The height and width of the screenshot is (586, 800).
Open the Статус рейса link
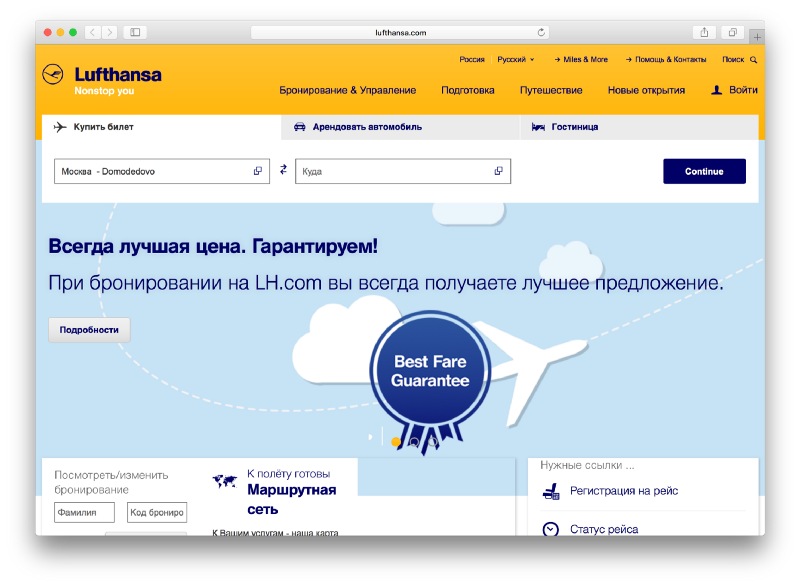click(604, 529)
